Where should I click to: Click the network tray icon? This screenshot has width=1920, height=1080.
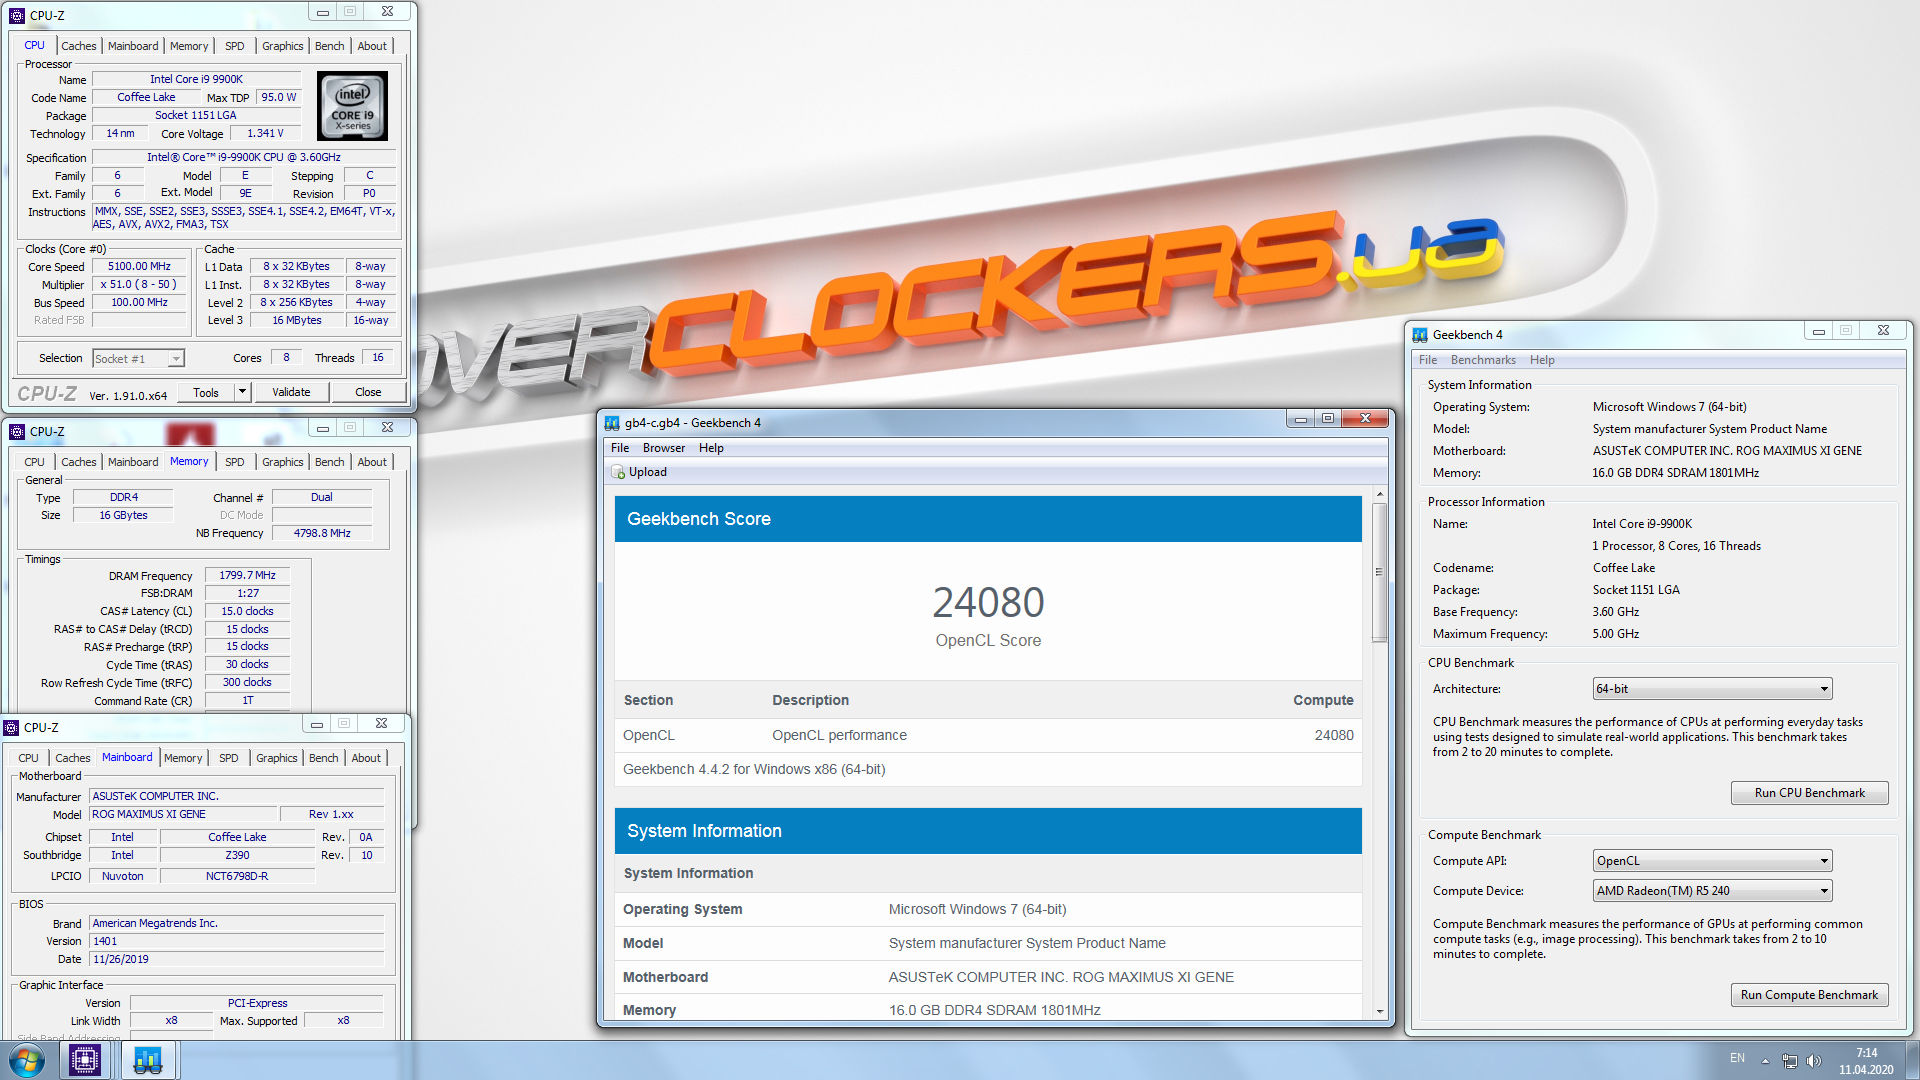pyautogui.click(x=1790, y=1061)
